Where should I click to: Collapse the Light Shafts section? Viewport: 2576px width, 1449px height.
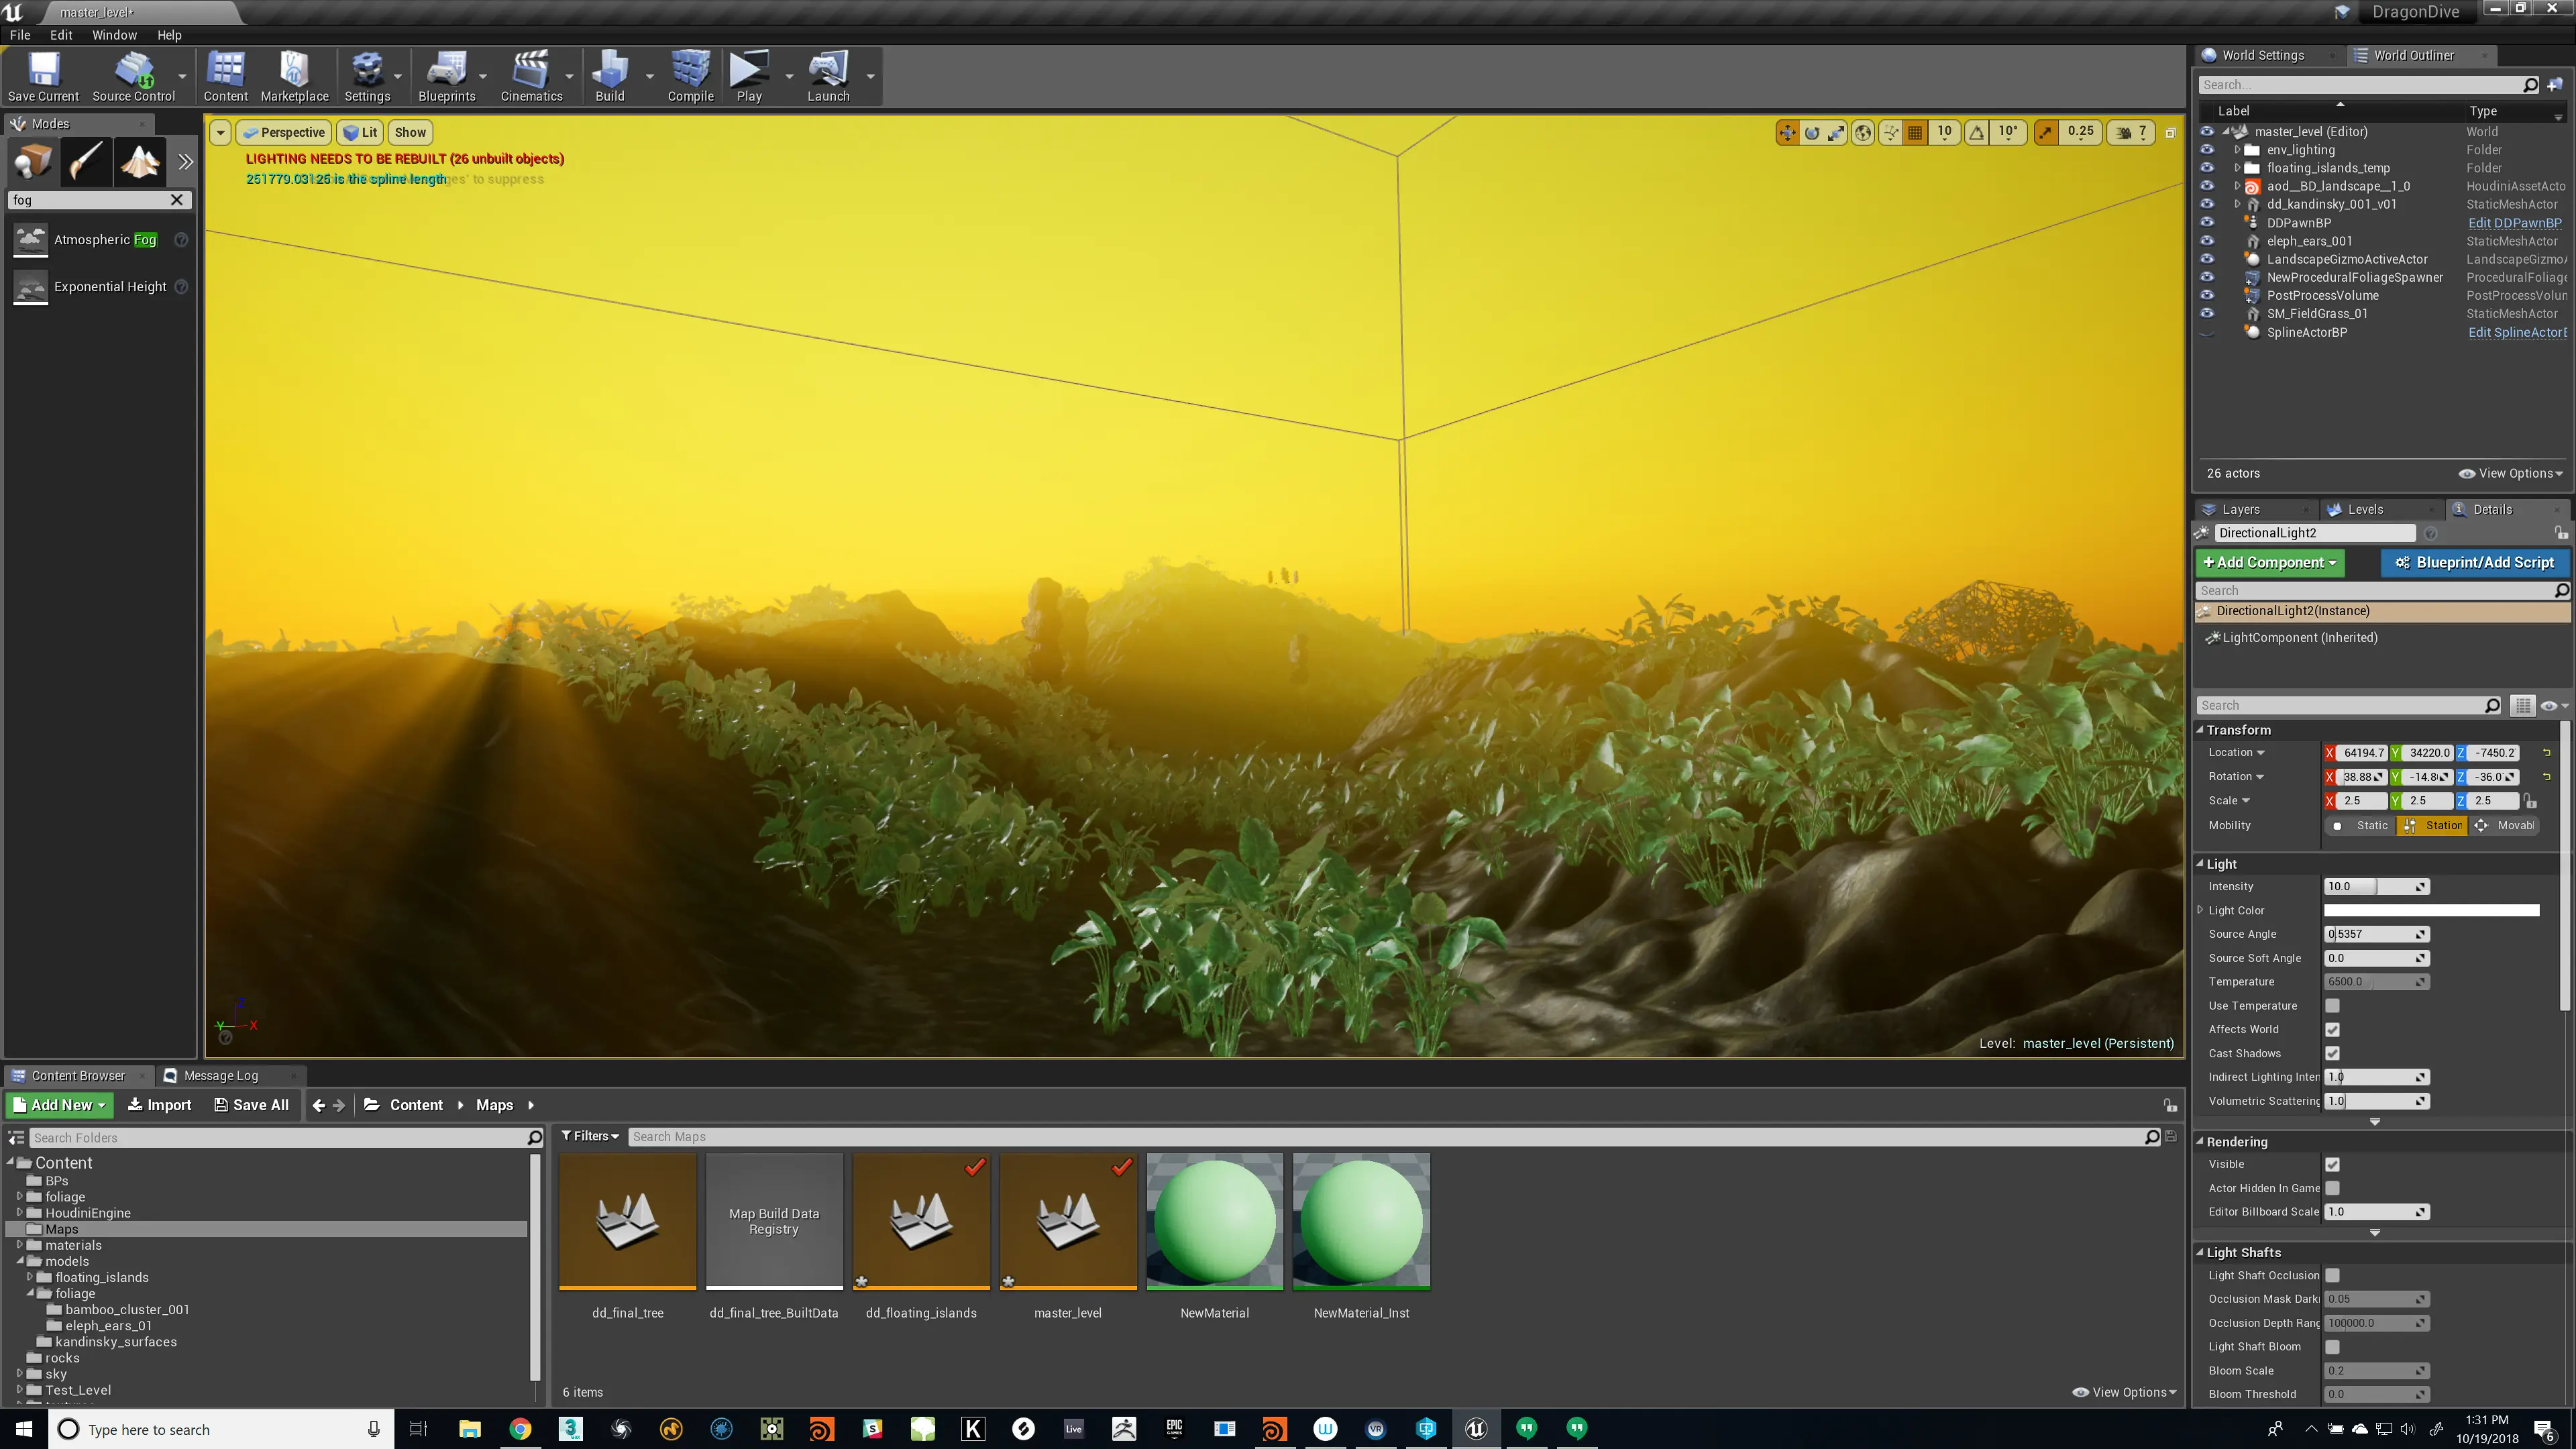[x=2200, y=1252]
